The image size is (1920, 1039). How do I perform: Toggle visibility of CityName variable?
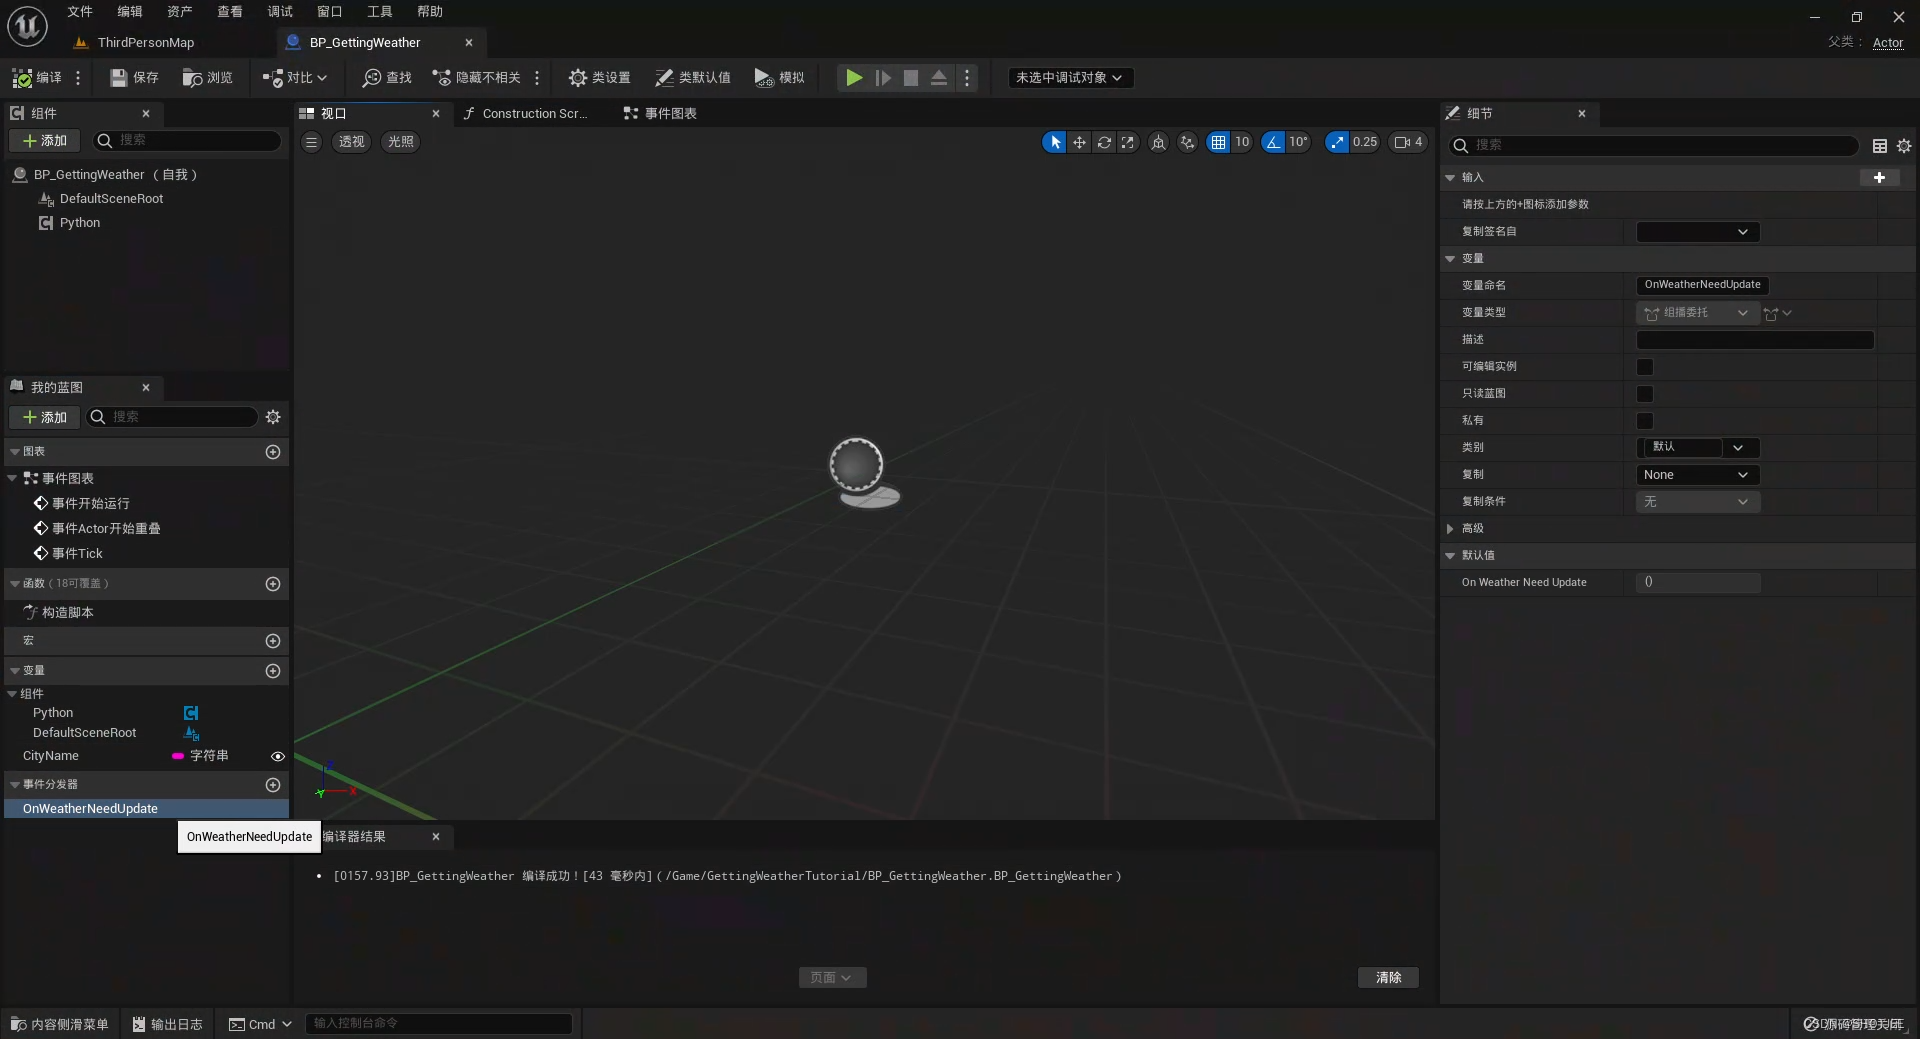[277, 756]
